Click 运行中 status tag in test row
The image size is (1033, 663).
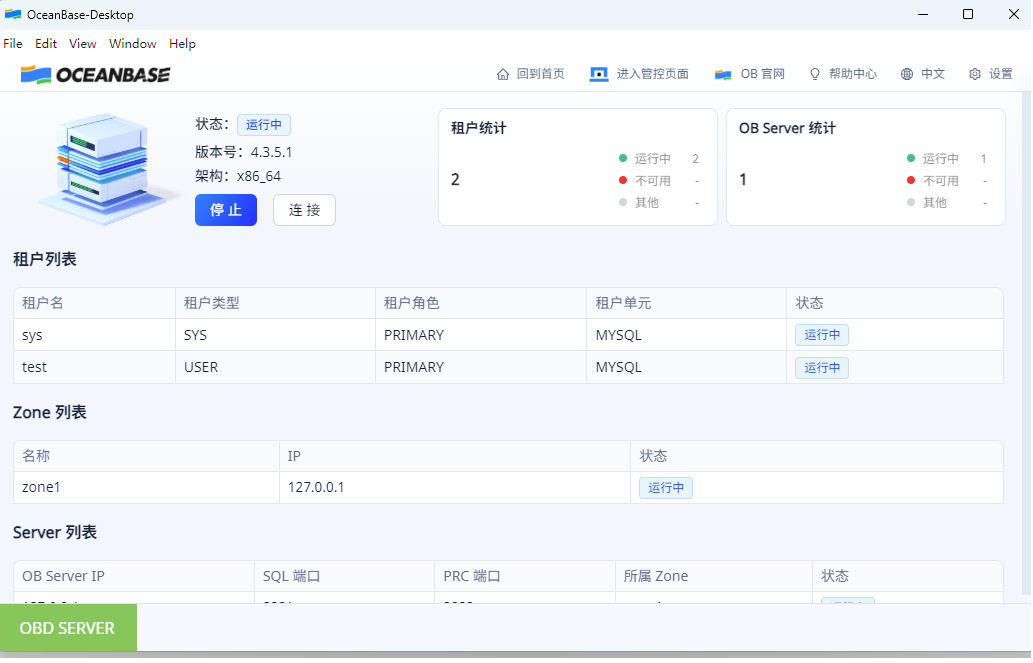[x=822, y=367]
